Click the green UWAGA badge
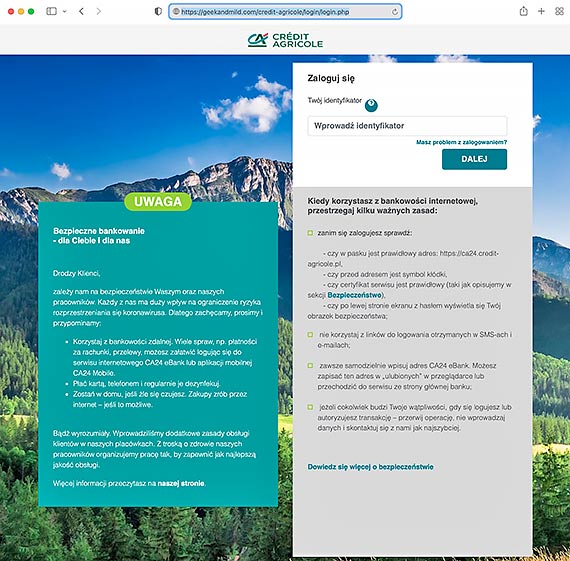This screenshot has height=561, width=570. point(158,202)
